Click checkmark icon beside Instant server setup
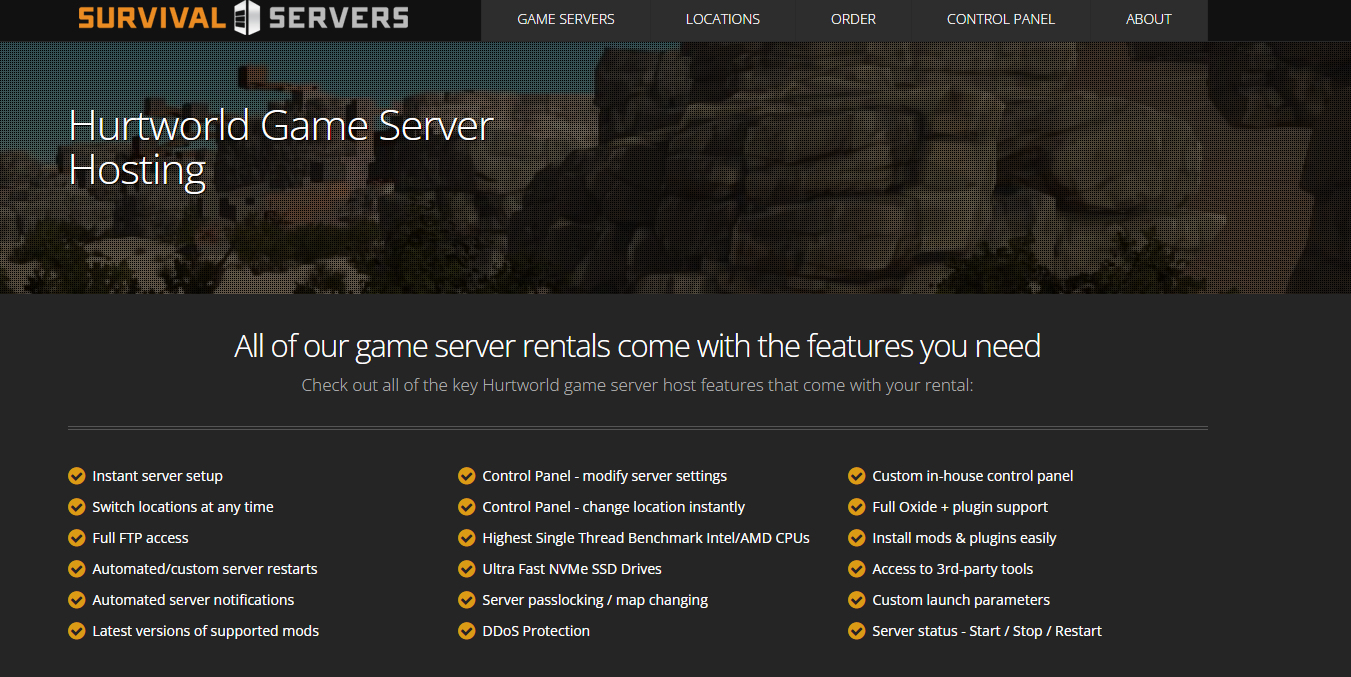 pos(76,476)
